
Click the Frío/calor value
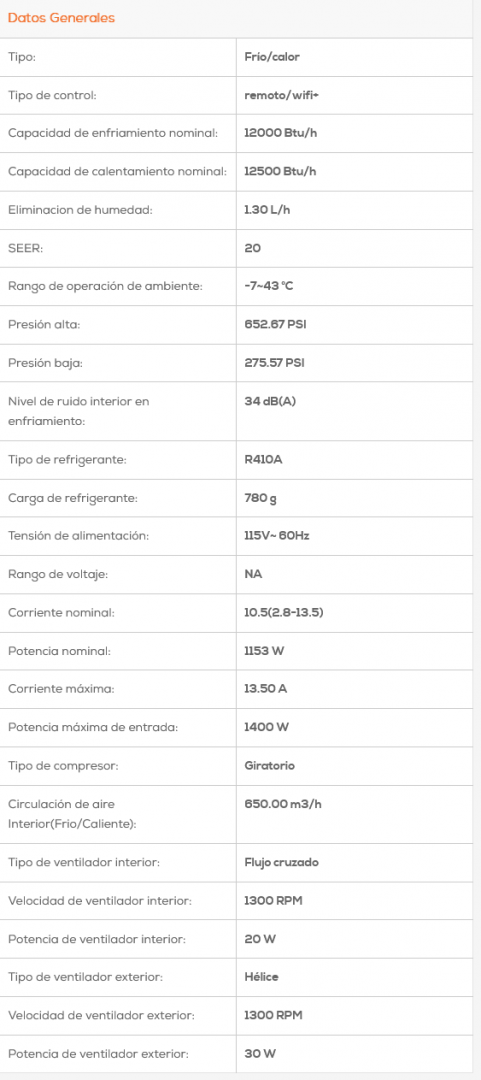(x=272, y=57)
